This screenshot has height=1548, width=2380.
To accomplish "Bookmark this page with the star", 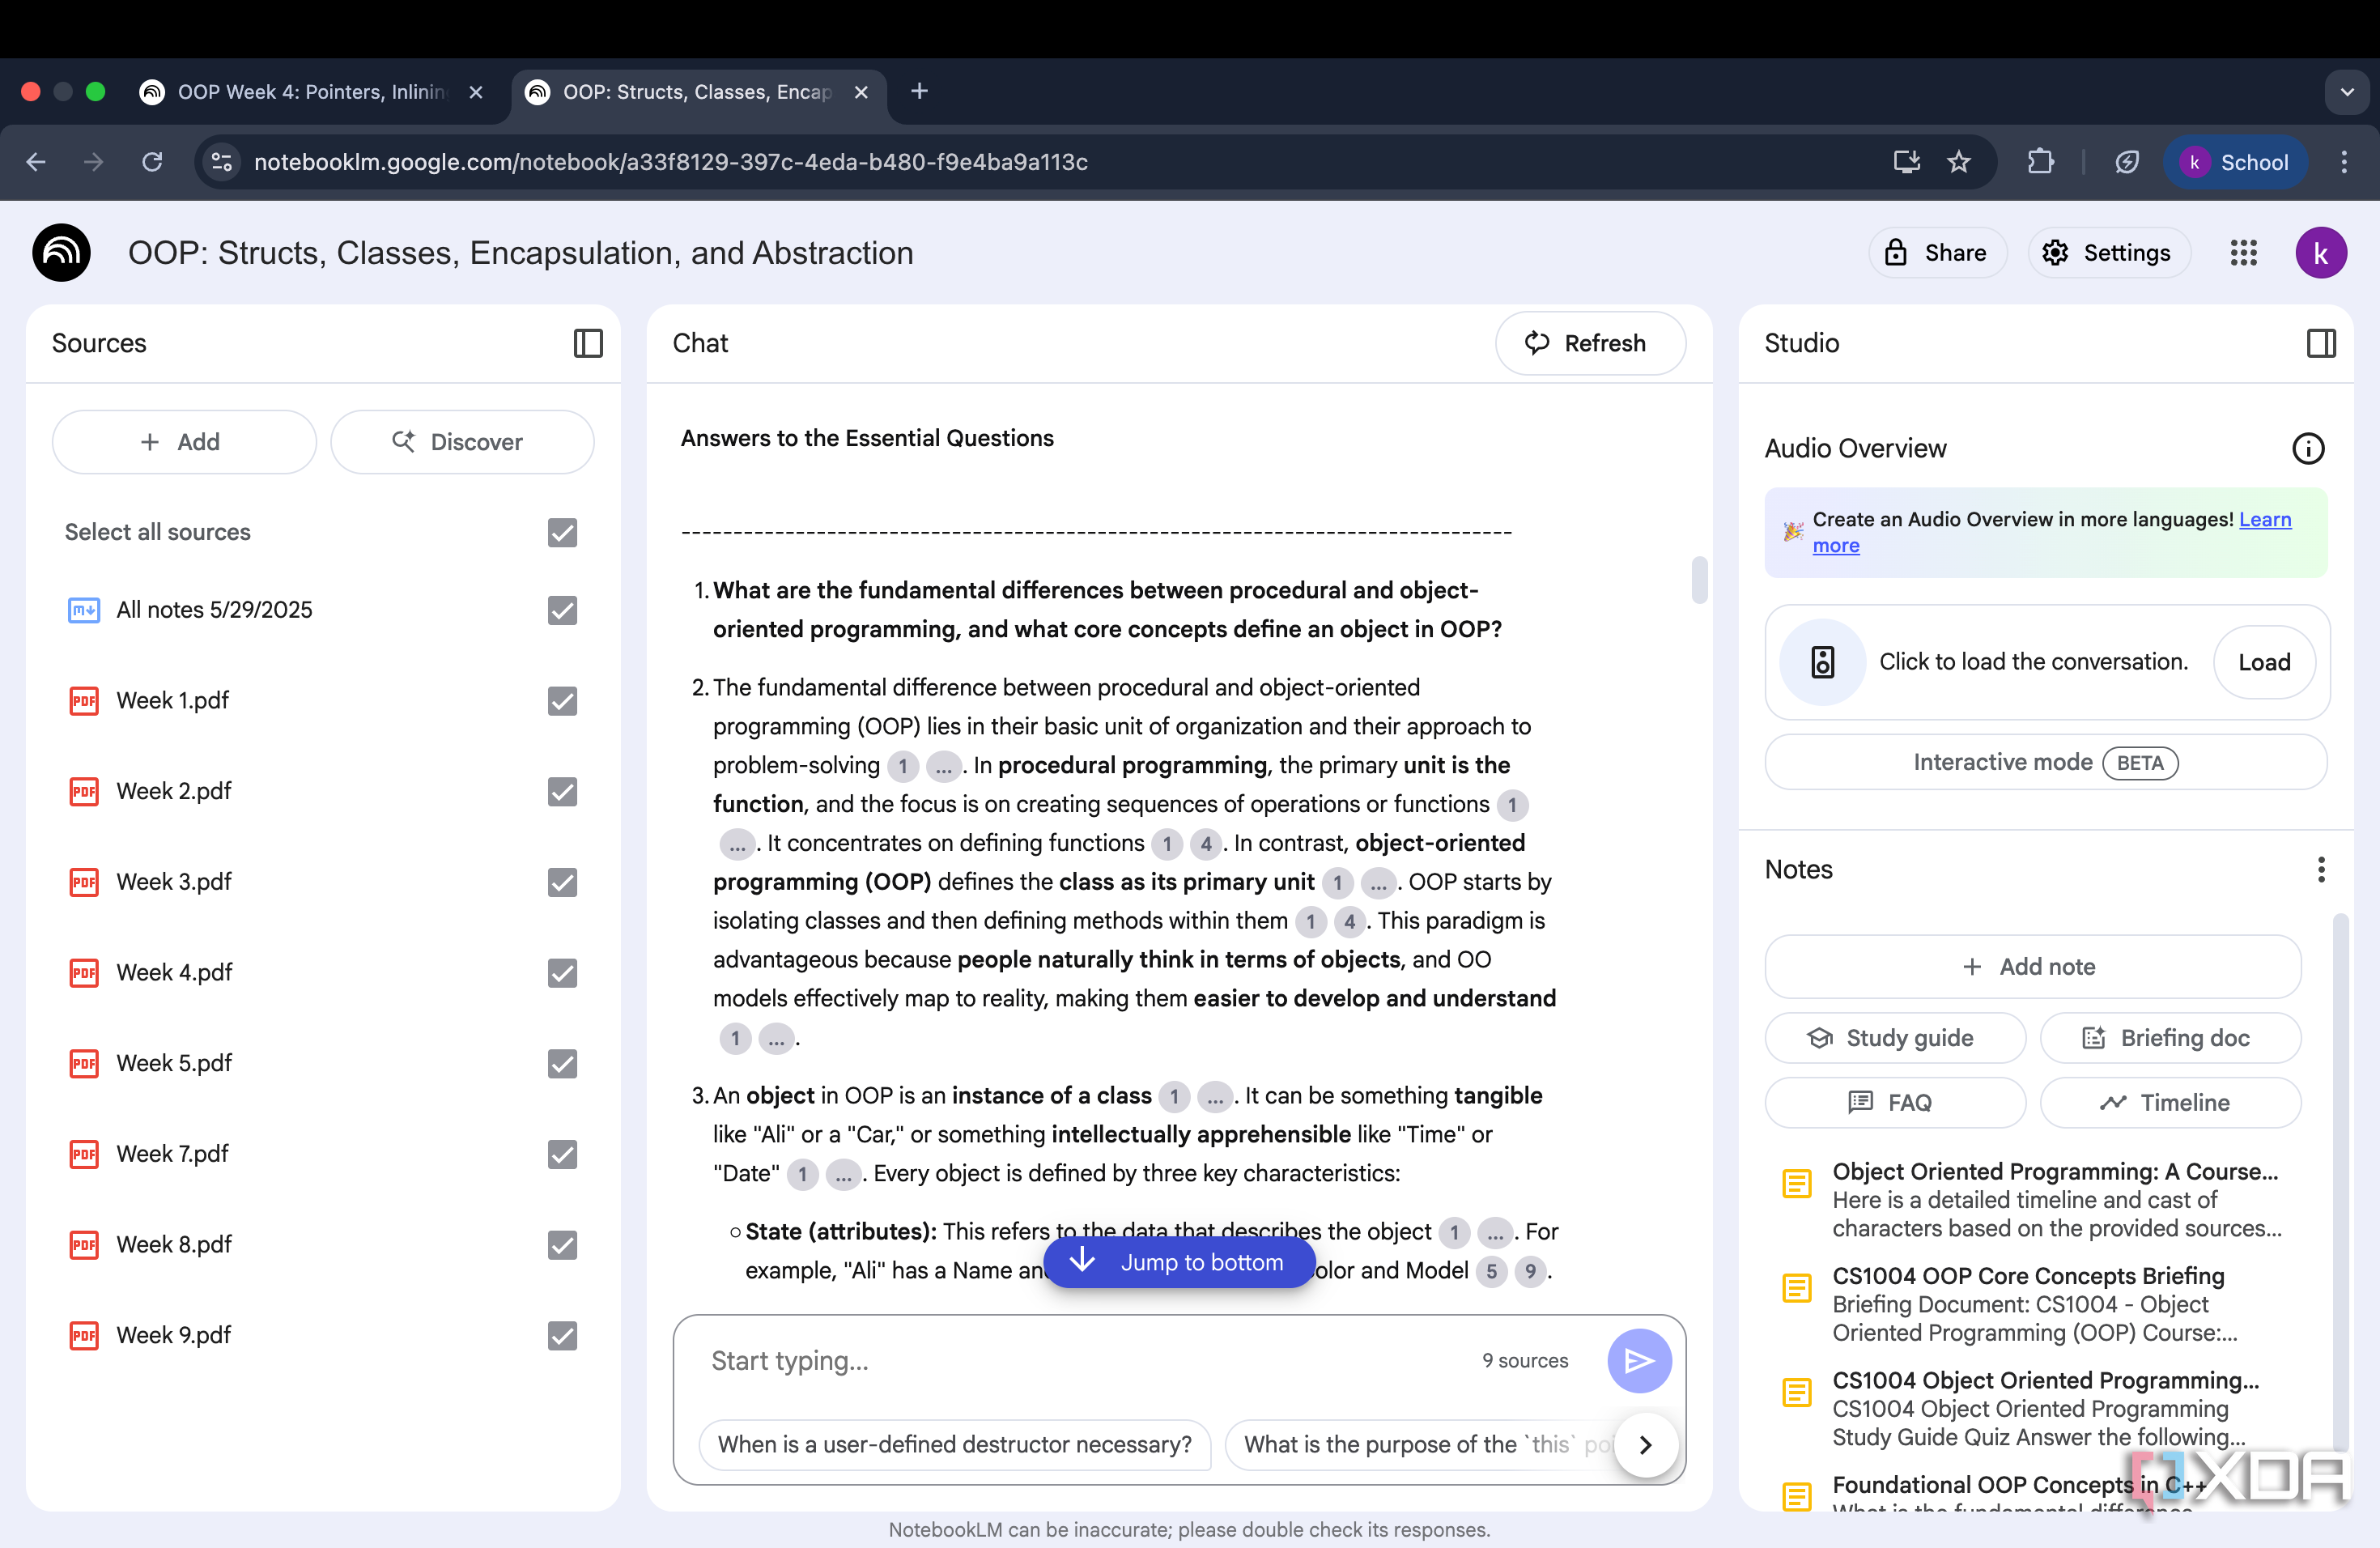I will [x=1958, y=162].
